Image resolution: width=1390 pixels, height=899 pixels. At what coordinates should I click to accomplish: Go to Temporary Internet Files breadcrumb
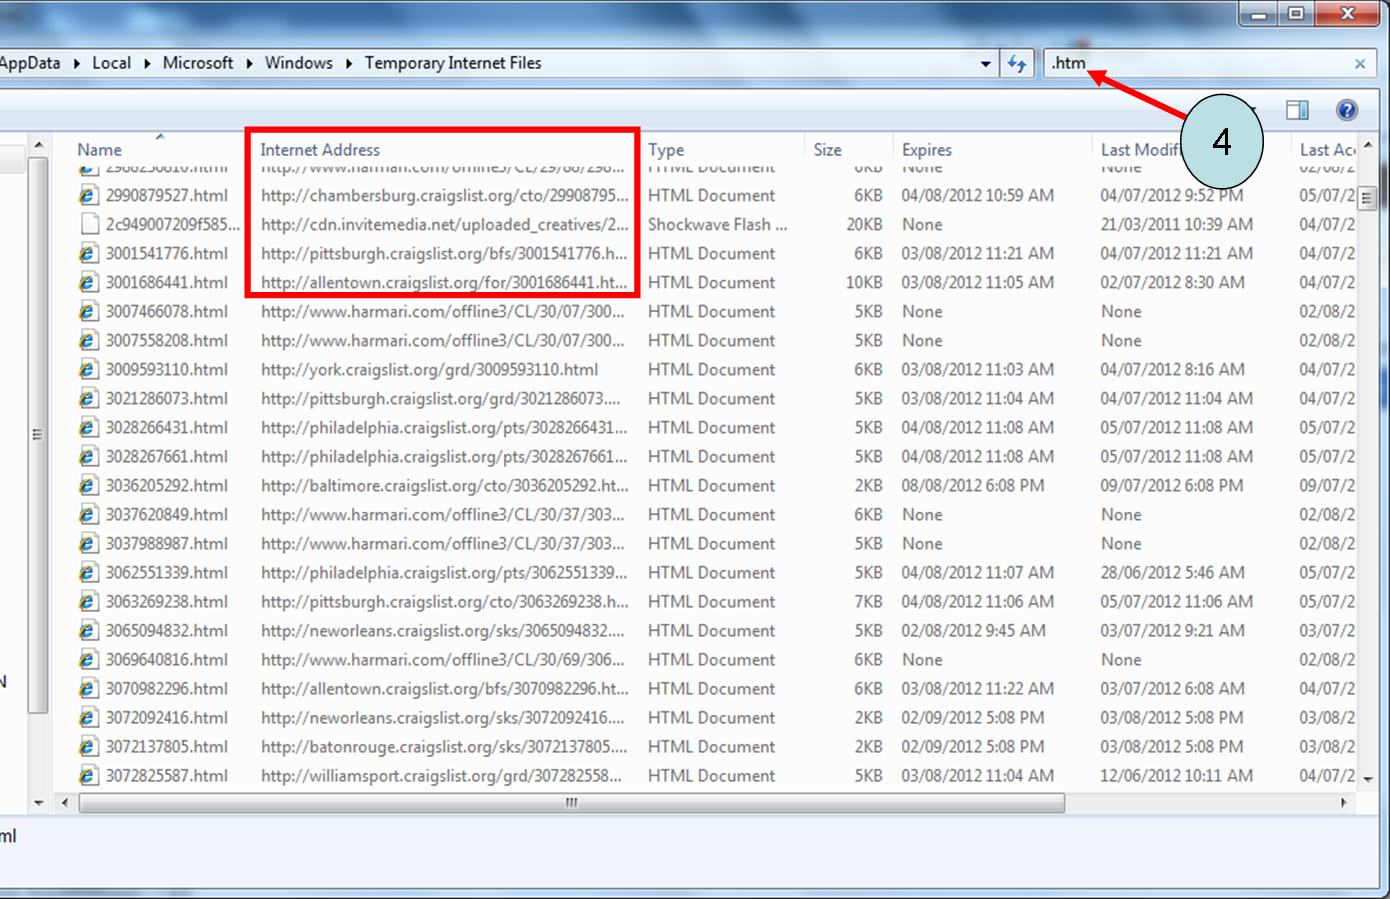pos(453,63)
